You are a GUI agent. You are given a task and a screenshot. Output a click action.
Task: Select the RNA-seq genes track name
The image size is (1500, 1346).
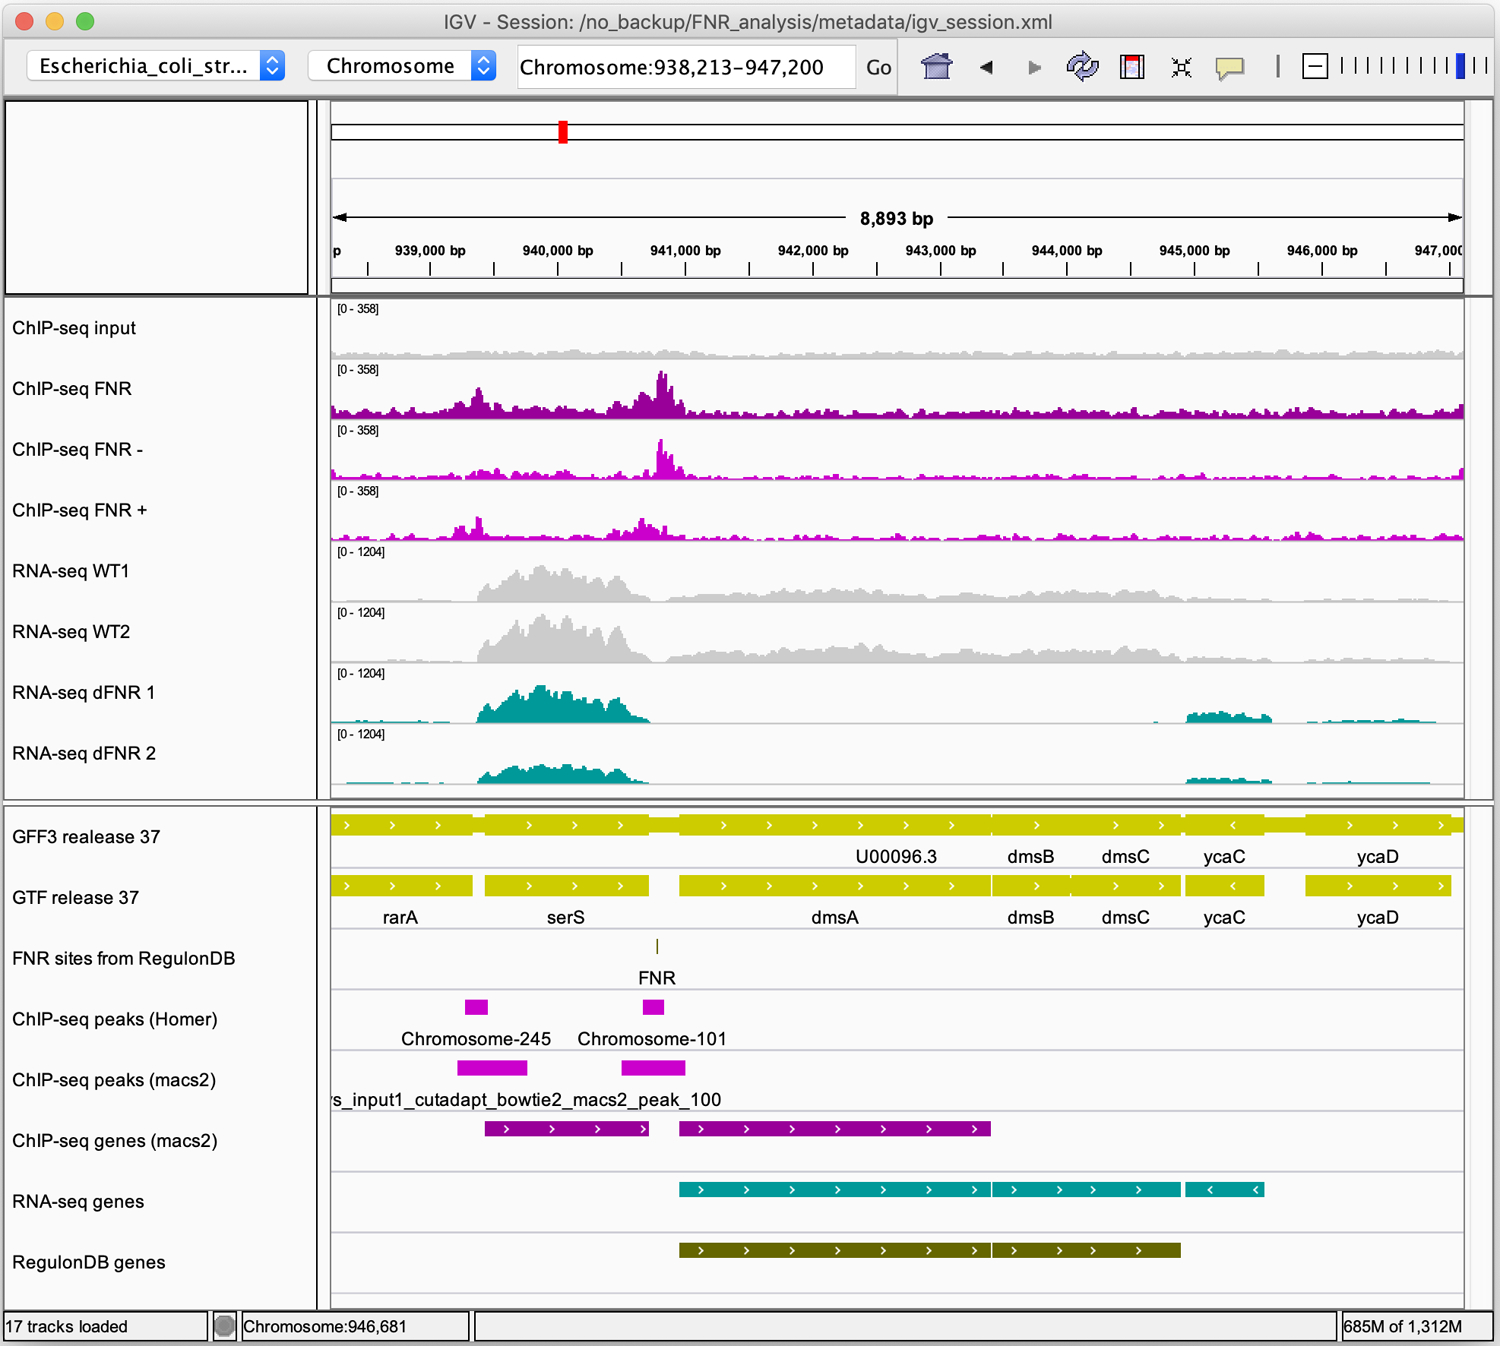pyautogui.click(x=78, y=1202)
